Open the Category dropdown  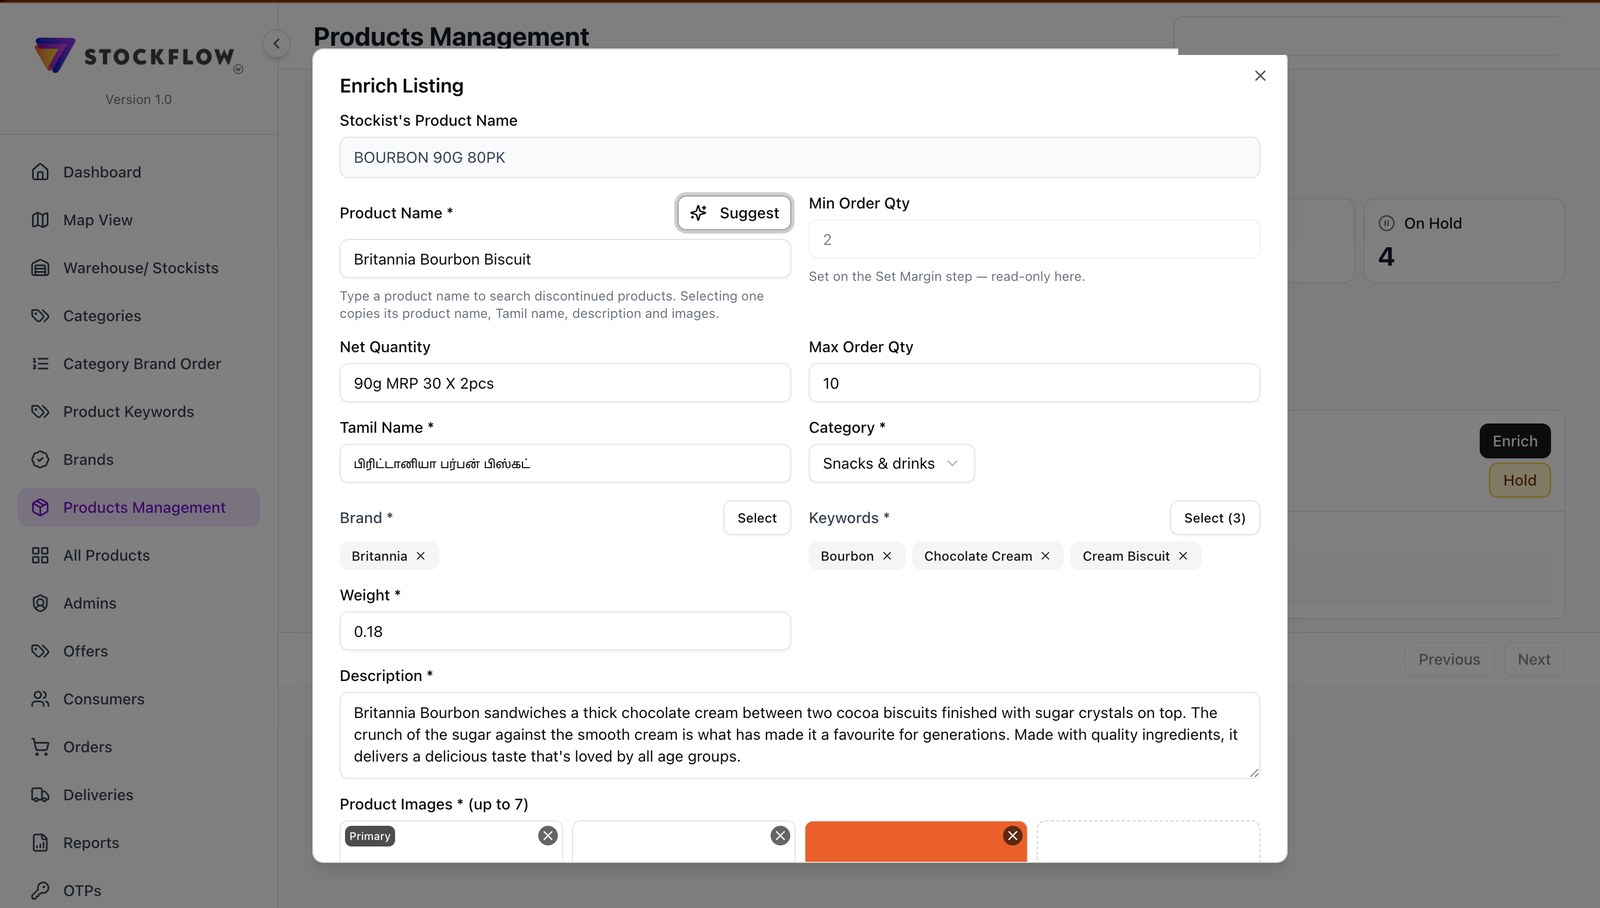[891, 464]
